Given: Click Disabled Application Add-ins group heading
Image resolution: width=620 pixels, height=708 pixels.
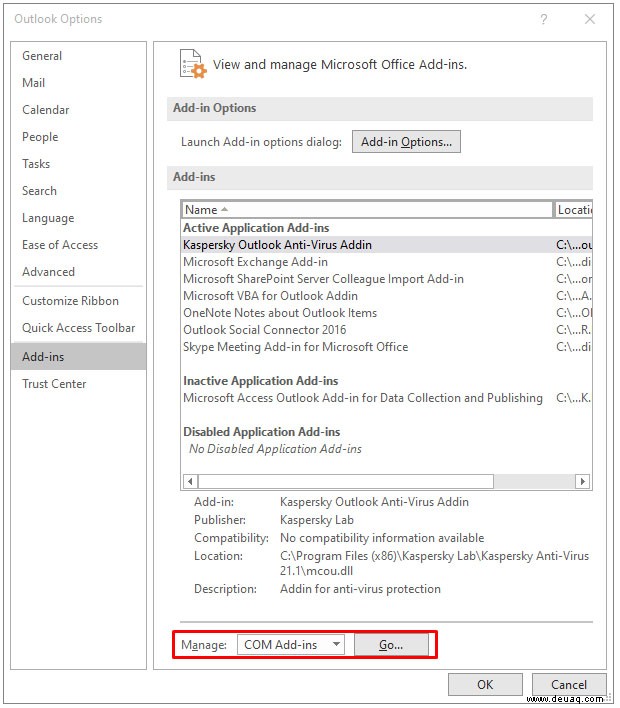Looking at the screenshot, I should pyautogui.click(x=261, y=432).
